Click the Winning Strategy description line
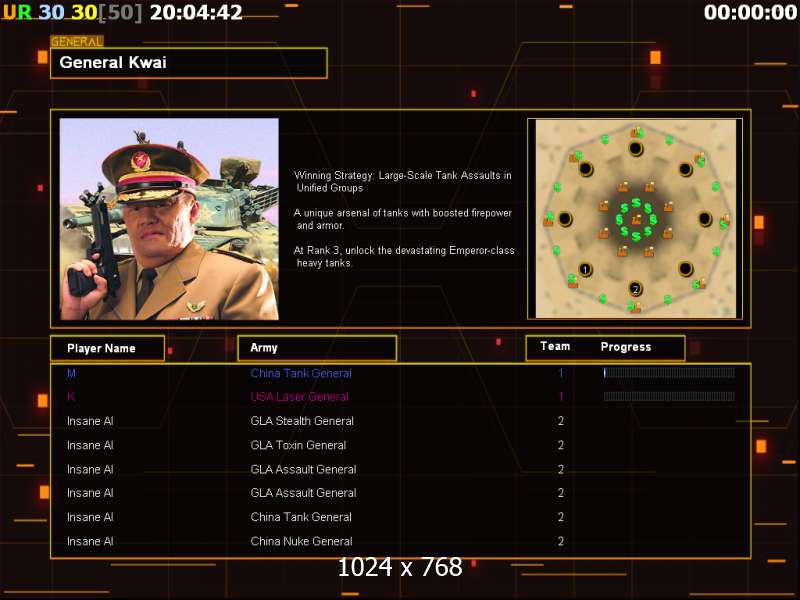Image resolution: width=800 pixels, height=600 pixels. tap(403, 182)
